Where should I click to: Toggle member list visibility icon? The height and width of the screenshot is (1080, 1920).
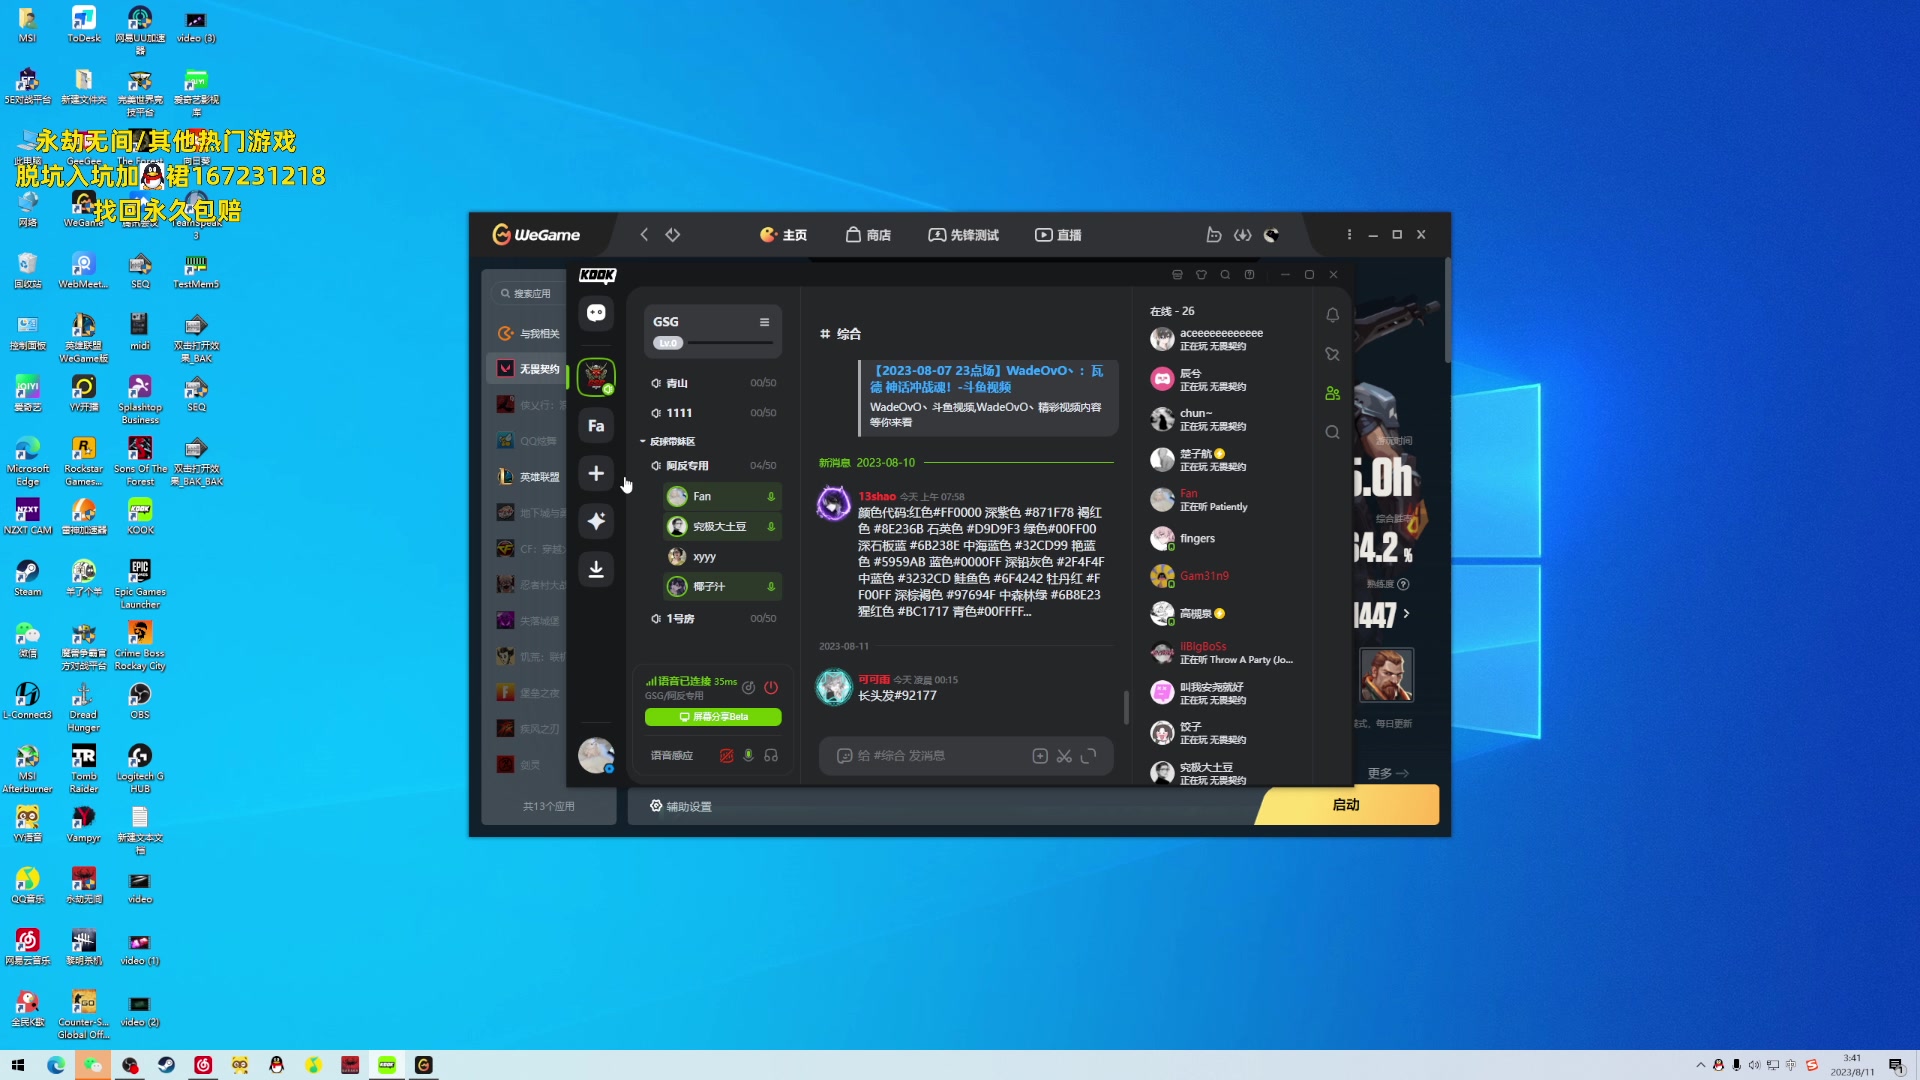(1332, 393)
